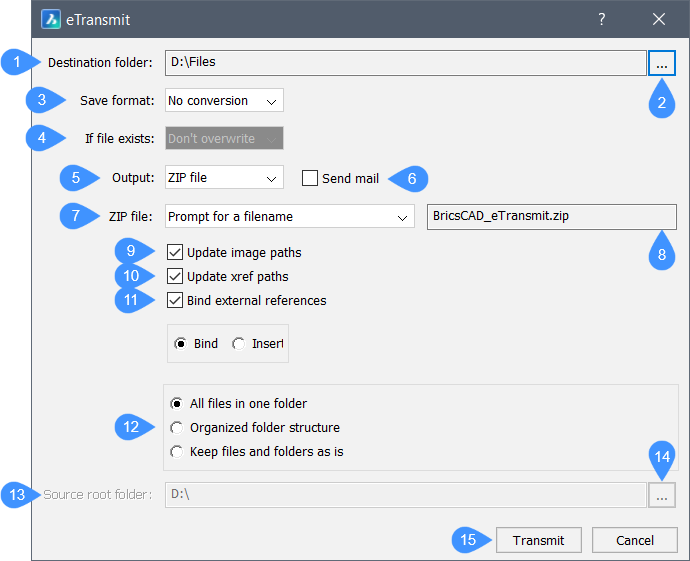
Task: Click the BricsCAD logo in title bar
Action: [x=51, y=19]
